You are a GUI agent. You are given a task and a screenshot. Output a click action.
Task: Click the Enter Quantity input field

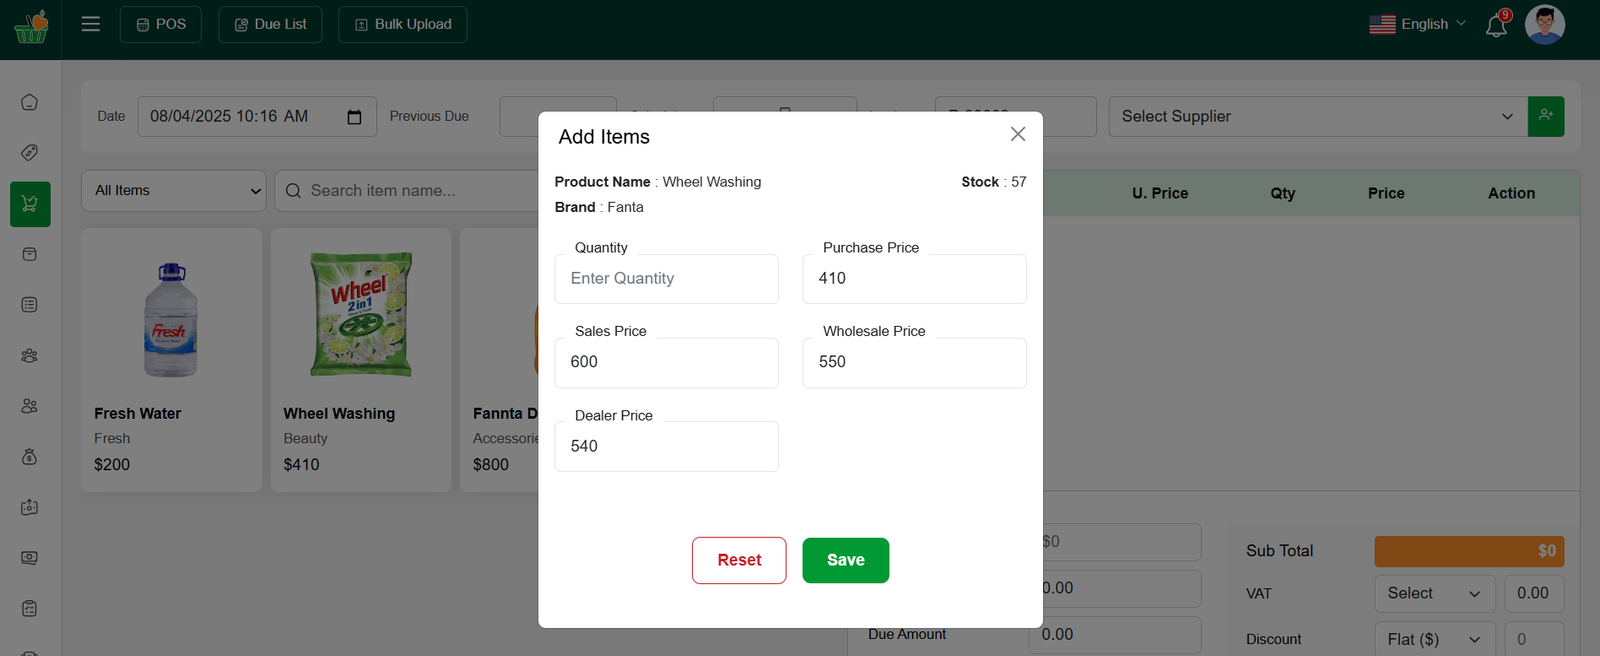tap(666, 279)
